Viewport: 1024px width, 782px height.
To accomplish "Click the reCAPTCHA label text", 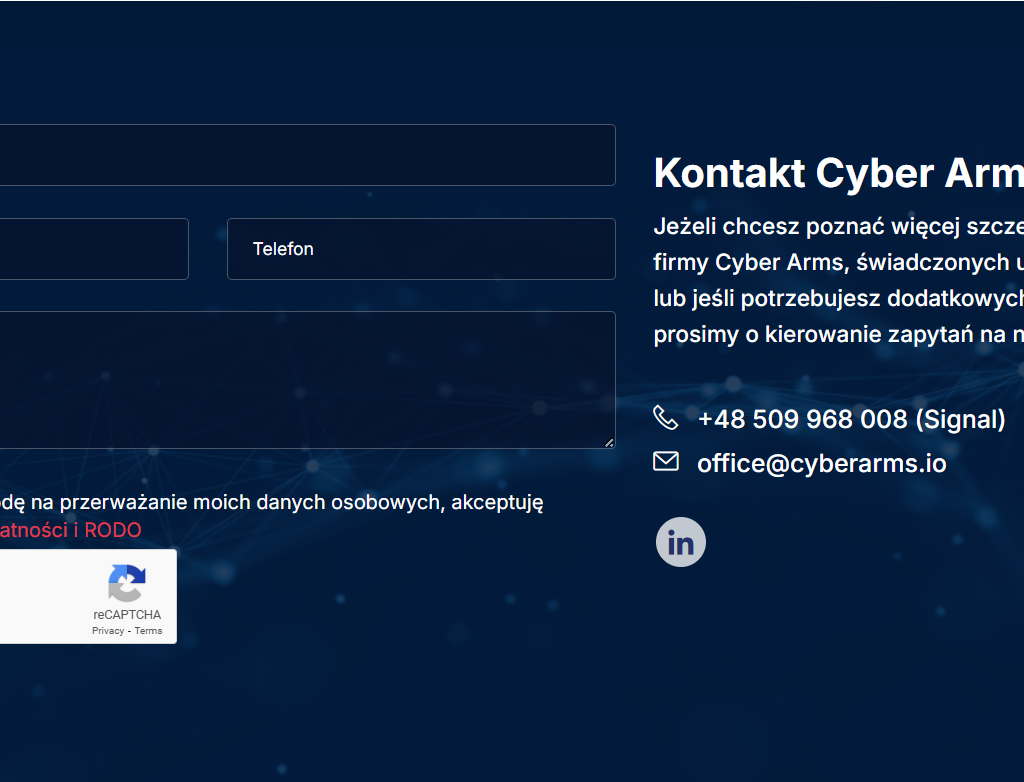I will [x=127, y=615].
